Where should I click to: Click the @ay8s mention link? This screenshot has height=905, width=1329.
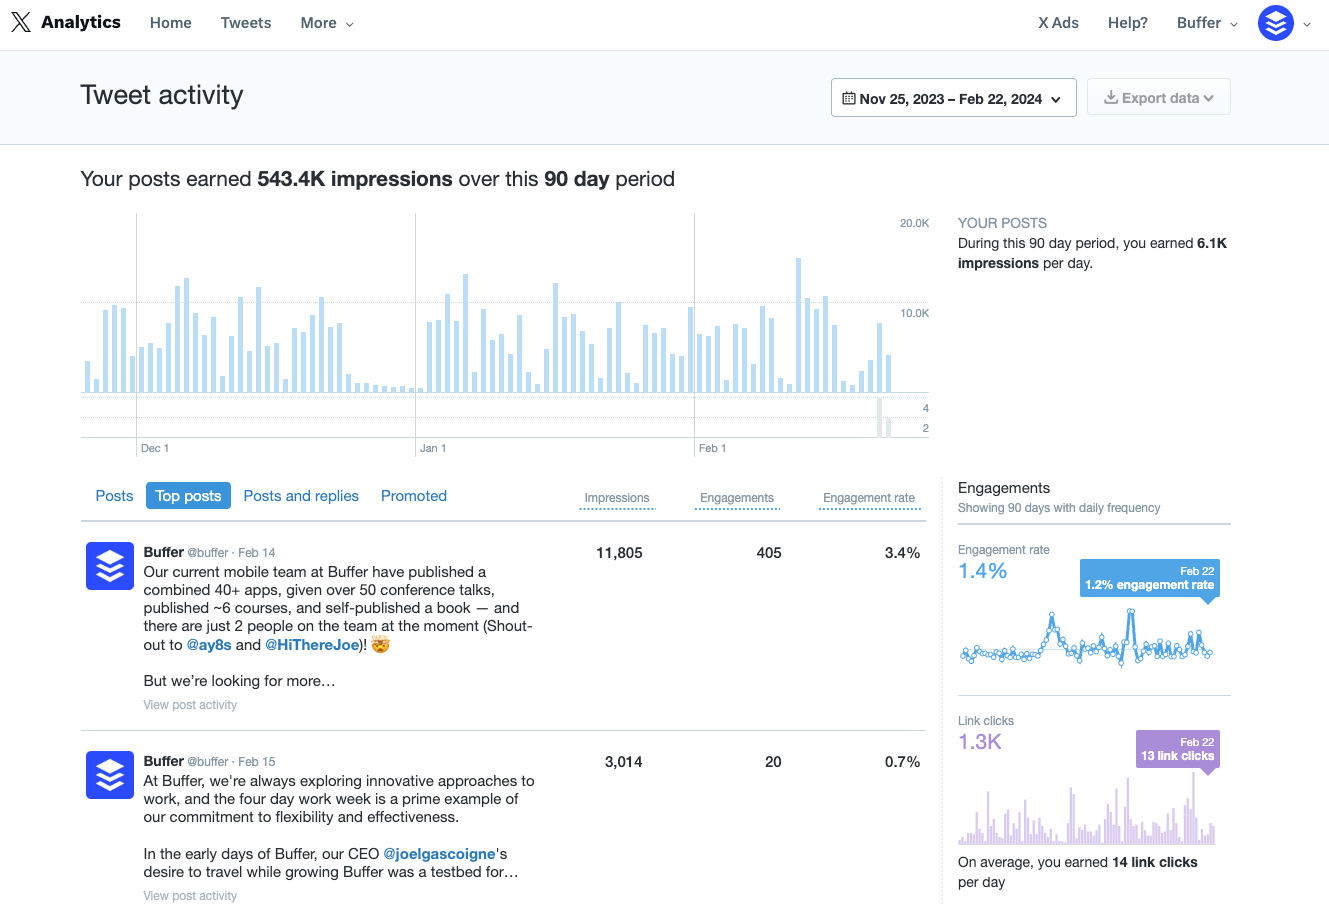pyautogui.click(x=209, y=645)
